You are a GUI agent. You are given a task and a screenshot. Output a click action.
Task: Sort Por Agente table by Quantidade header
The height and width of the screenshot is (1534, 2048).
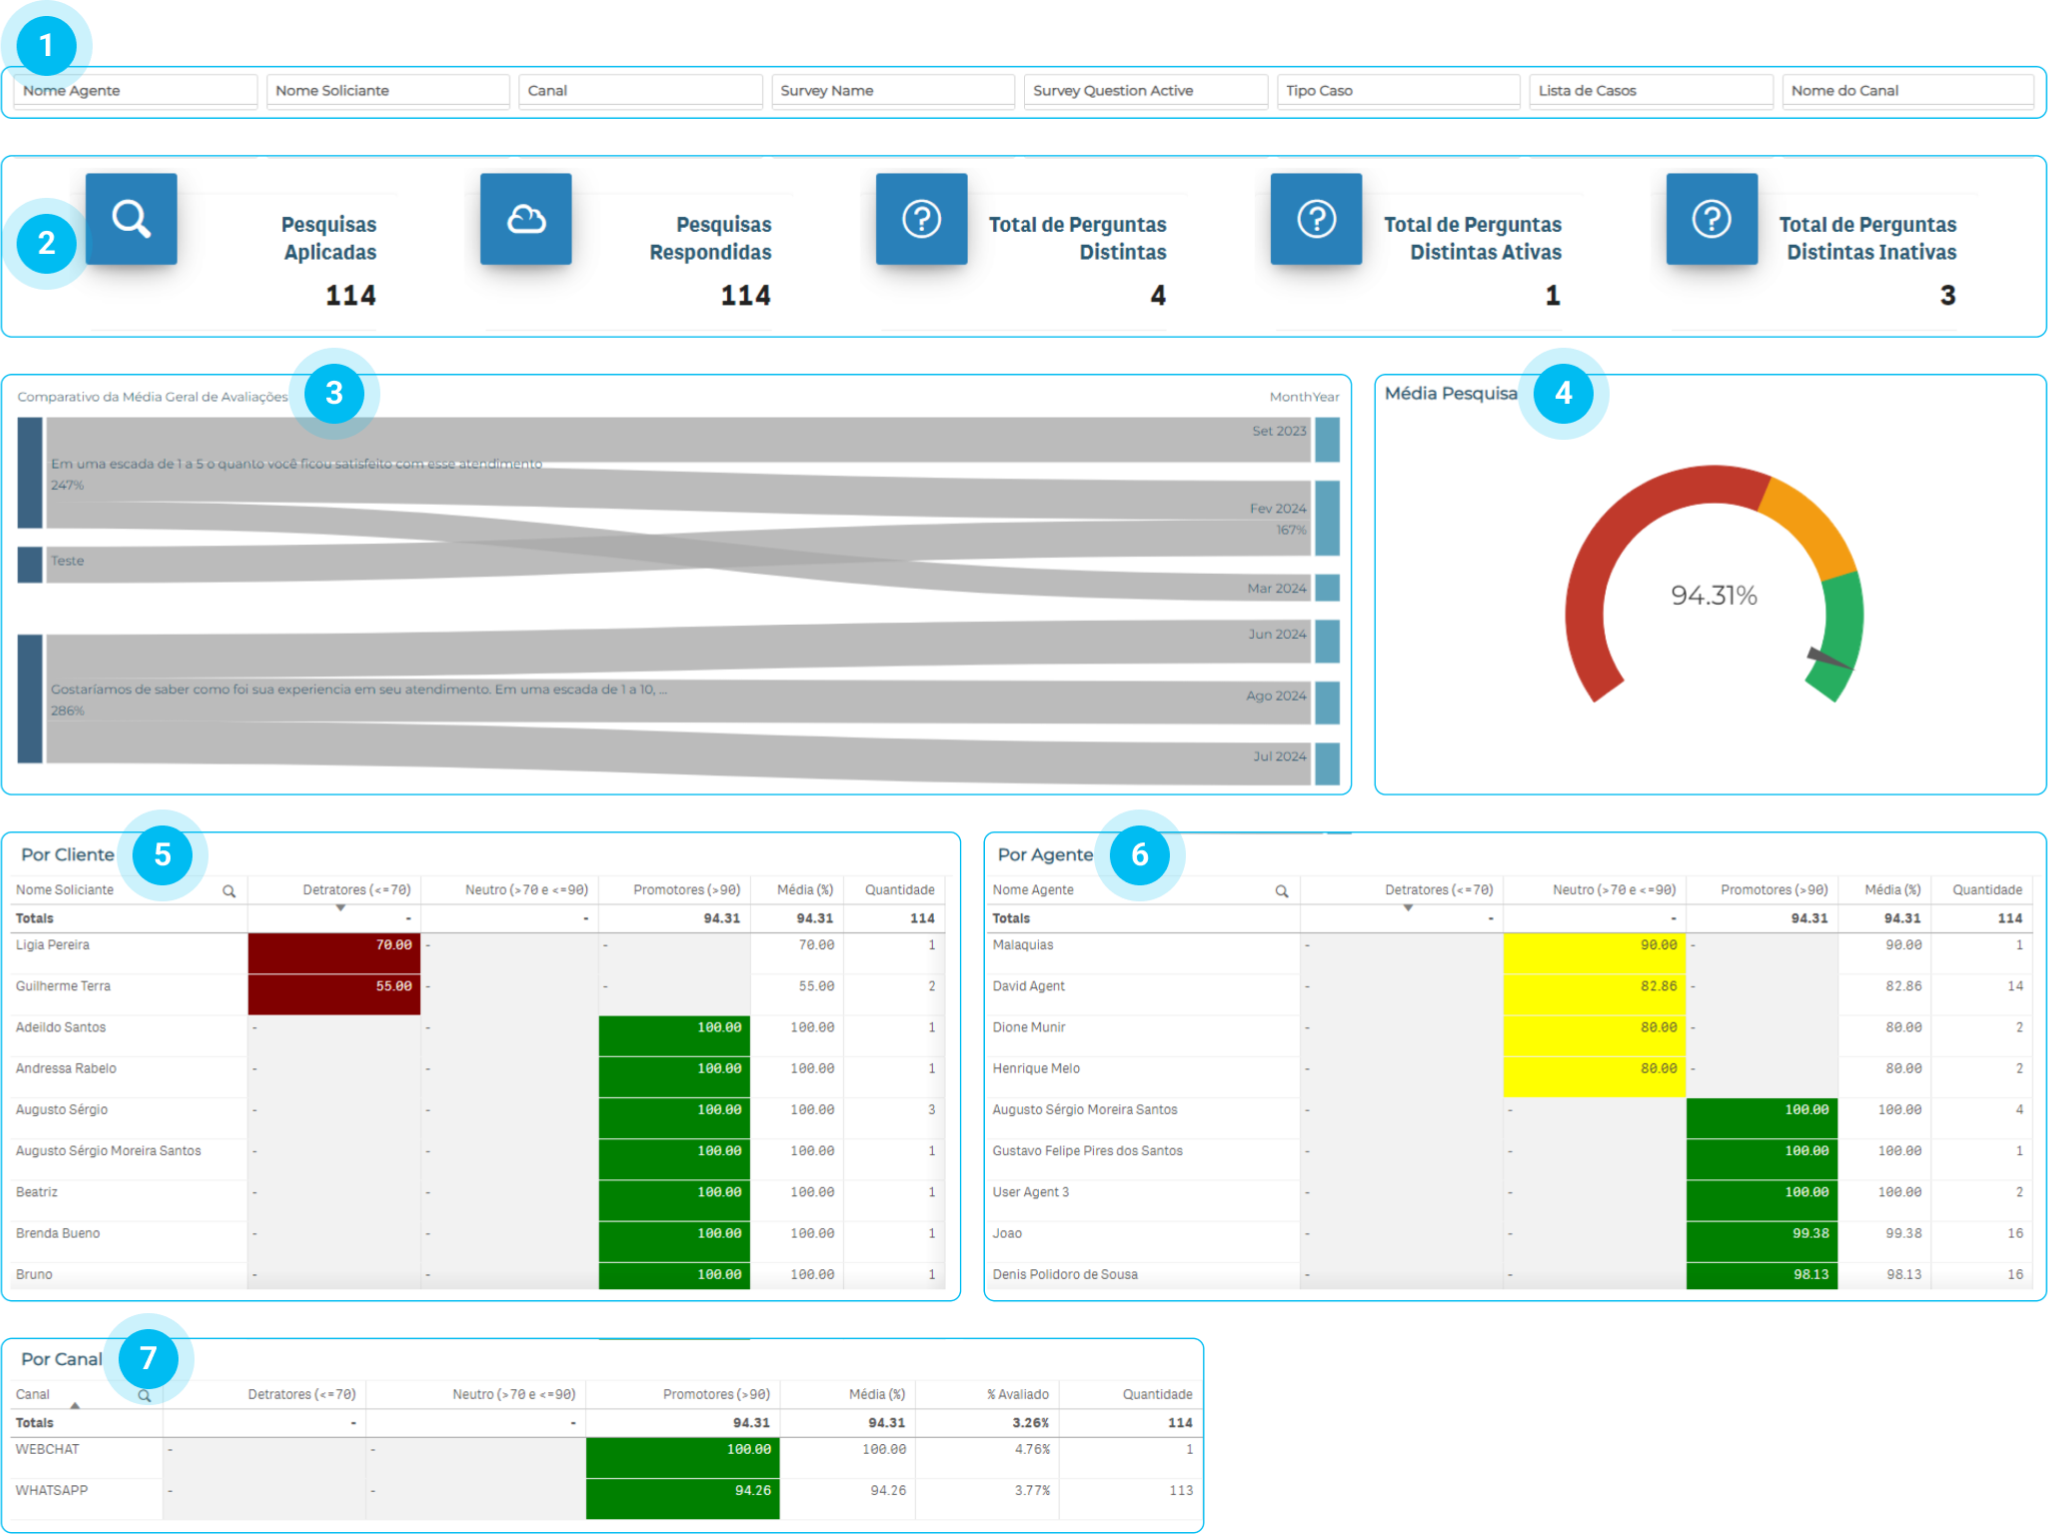point(1986,890)
